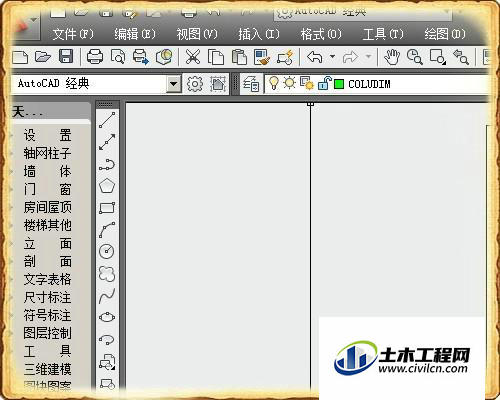Screen dimensions: 500x400
Task: Click the Block Editor lightning icon
Action: point(285,57)
